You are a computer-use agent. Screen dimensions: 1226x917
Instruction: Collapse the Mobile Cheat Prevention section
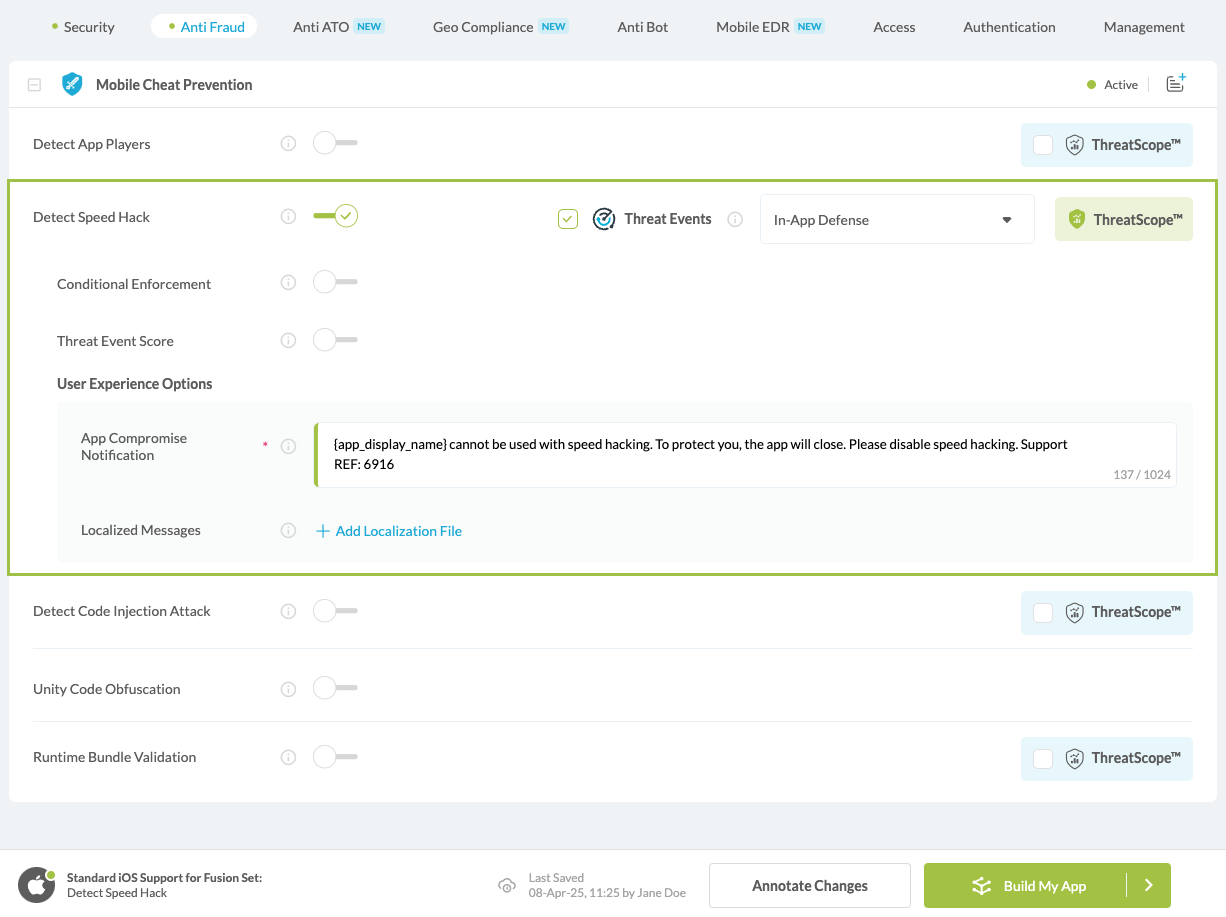point(34,85)
